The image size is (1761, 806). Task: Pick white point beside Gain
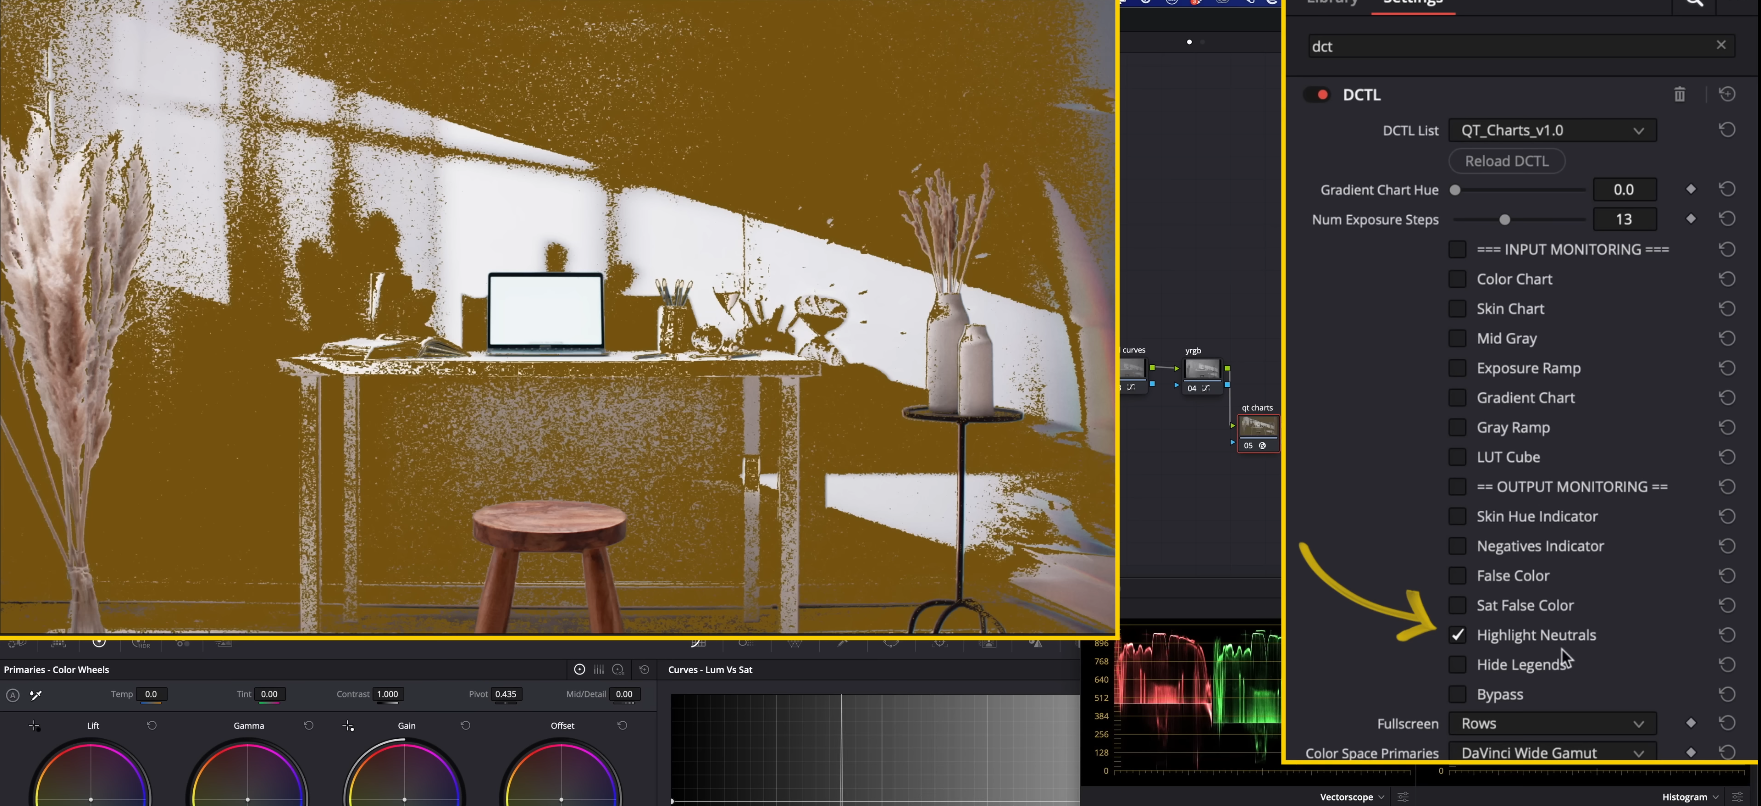click(348, 726)
